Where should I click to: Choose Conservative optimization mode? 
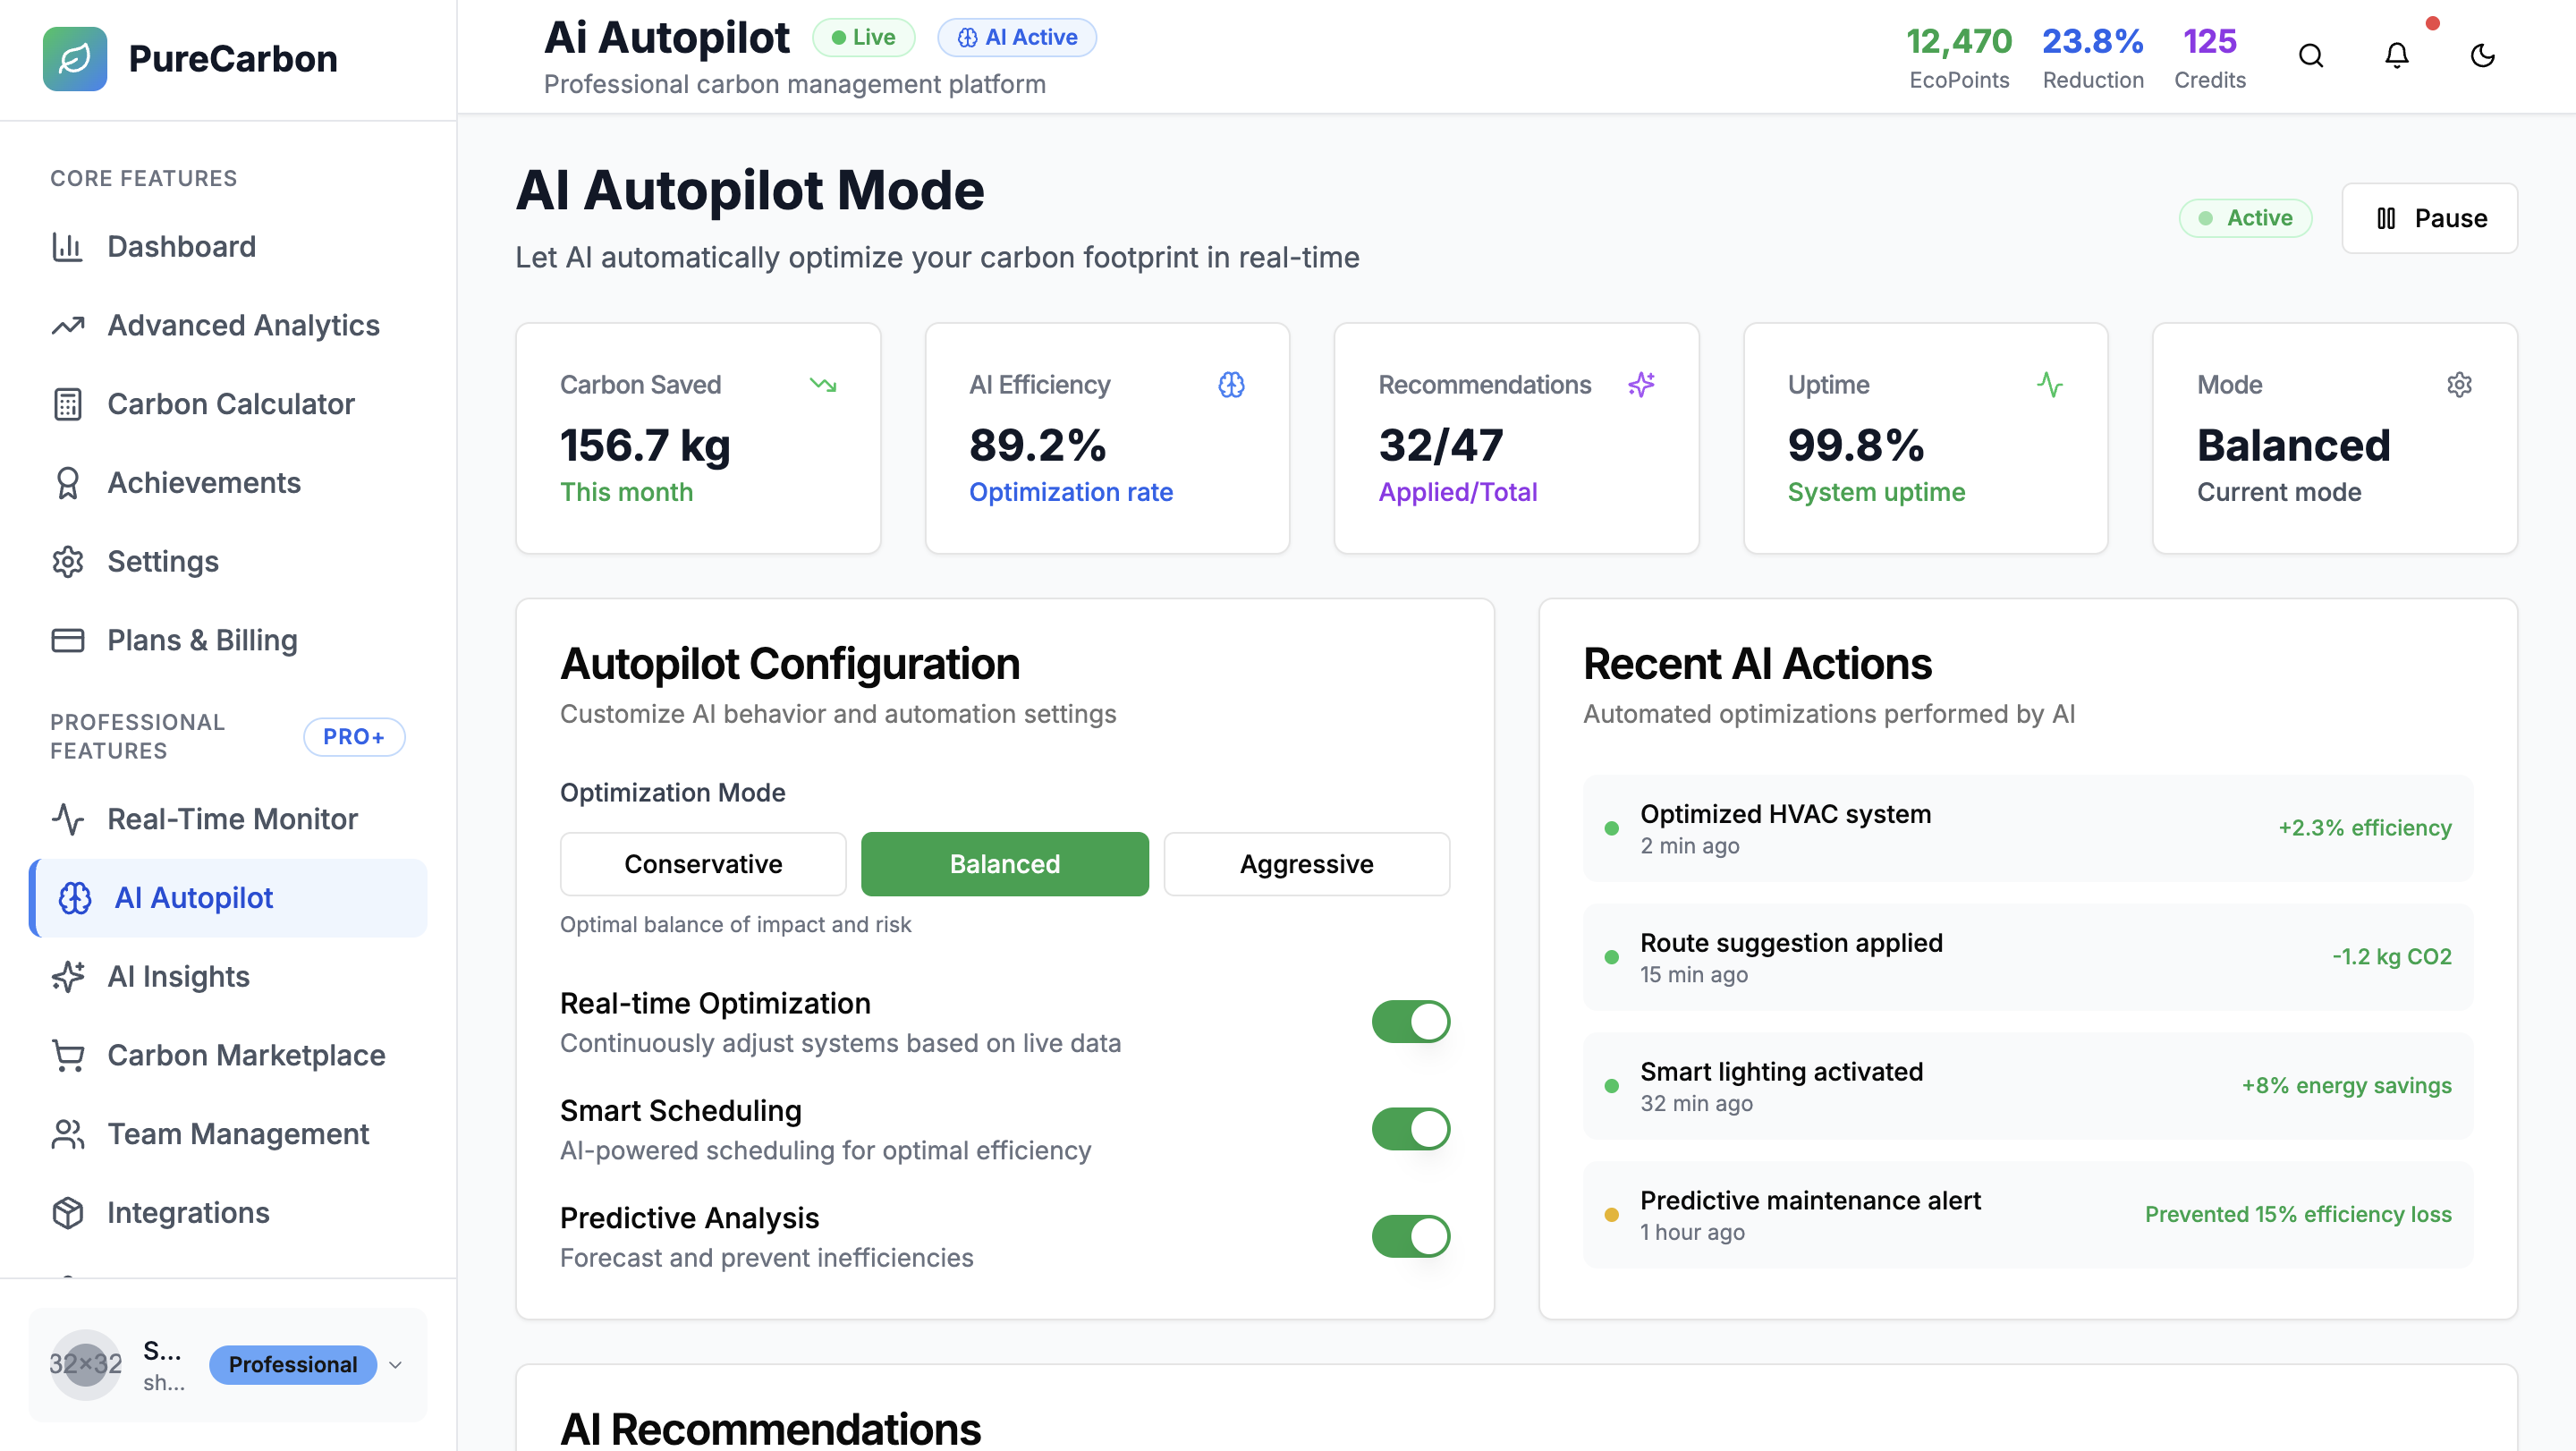[x=703, y=864]
